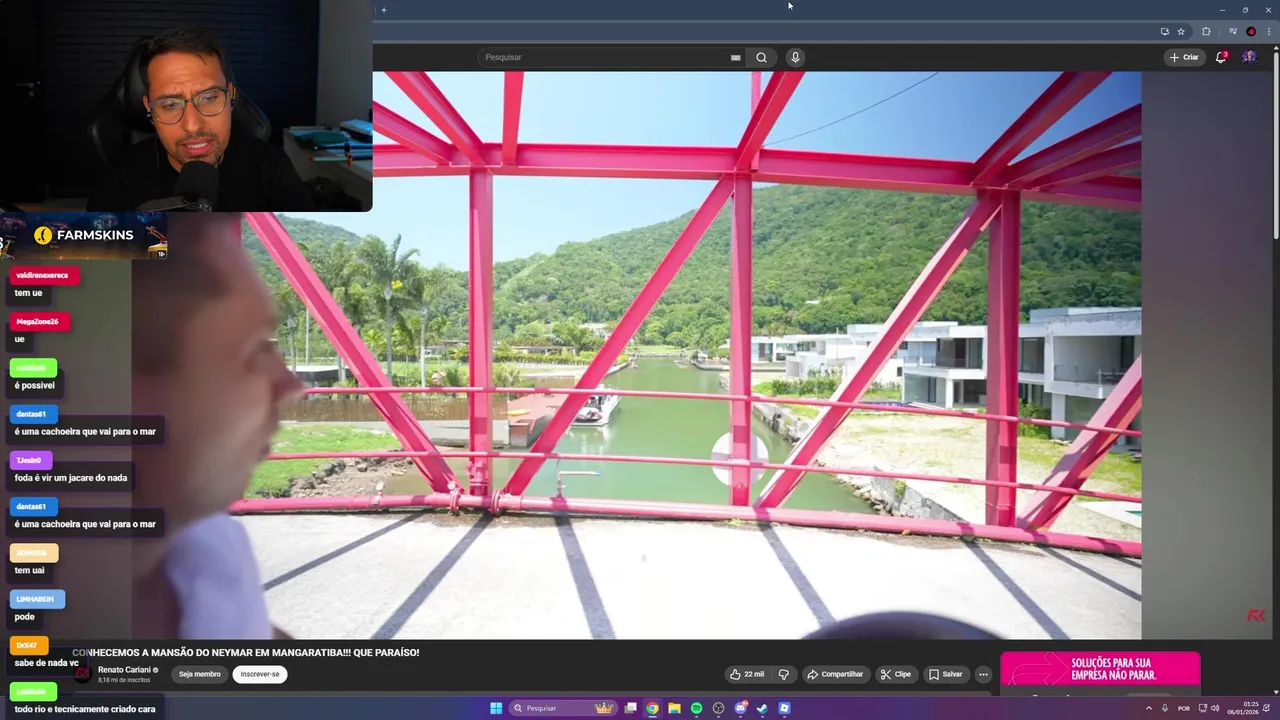Screen dimensions: 1280x720
Task: Open Chrome media controls icon
Action: click(x=1233, y=31)
